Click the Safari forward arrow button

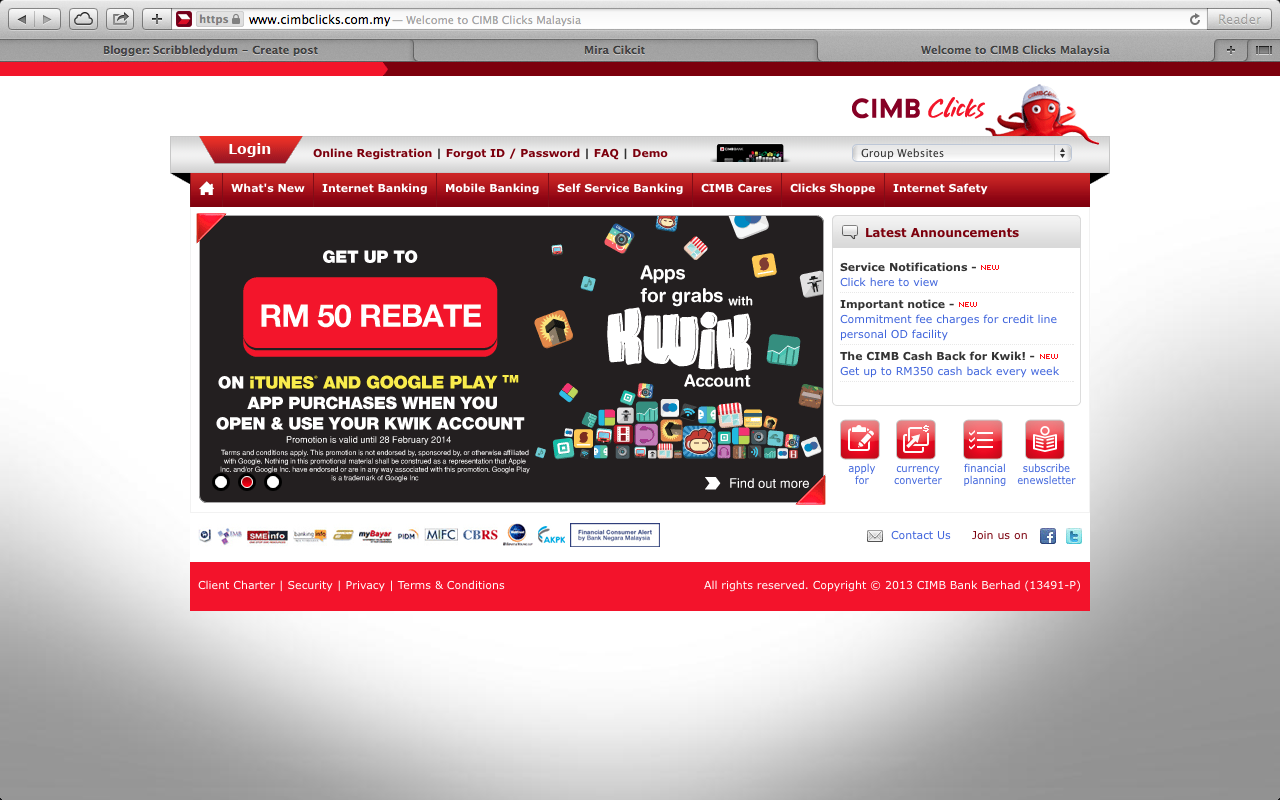(48, 19)
